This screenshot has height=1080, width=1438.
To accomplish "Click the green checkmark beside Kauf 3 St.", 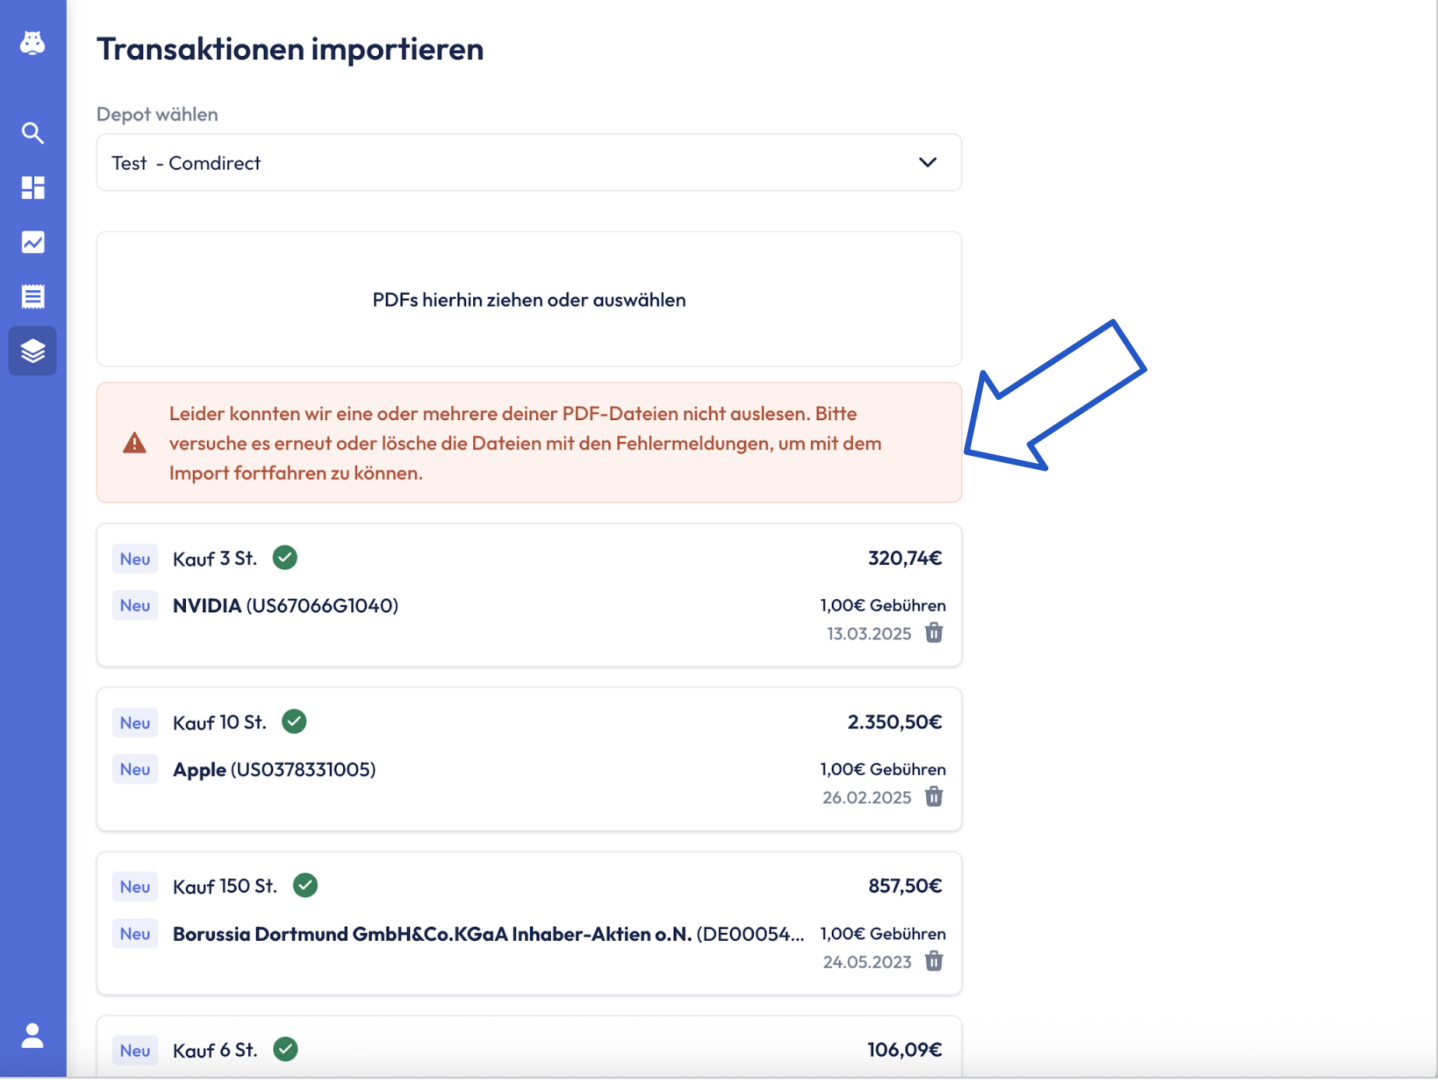I will coord(285,558).
